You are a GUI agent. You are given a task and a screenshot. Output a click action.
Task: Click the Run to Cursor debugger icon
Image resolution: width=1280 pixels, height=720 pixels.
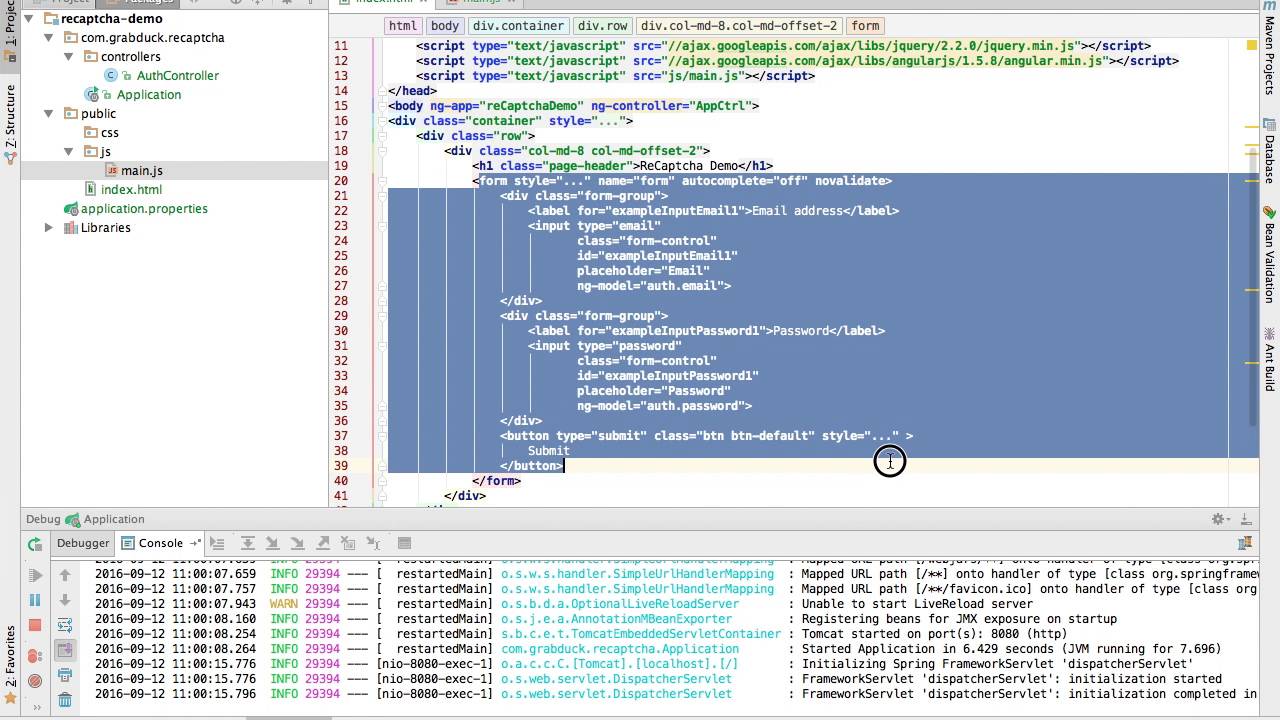(x=372, y=543)
